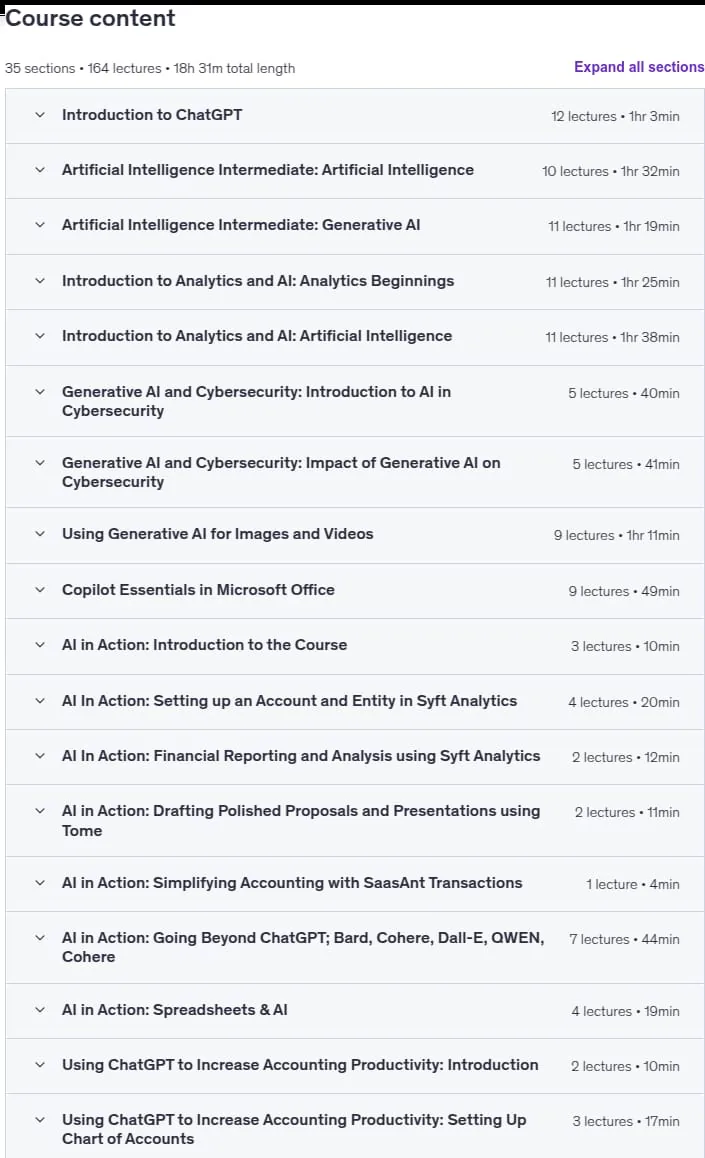Click Expand all sections link
The width and height of the screenshot is (705, 1158).
639,67
